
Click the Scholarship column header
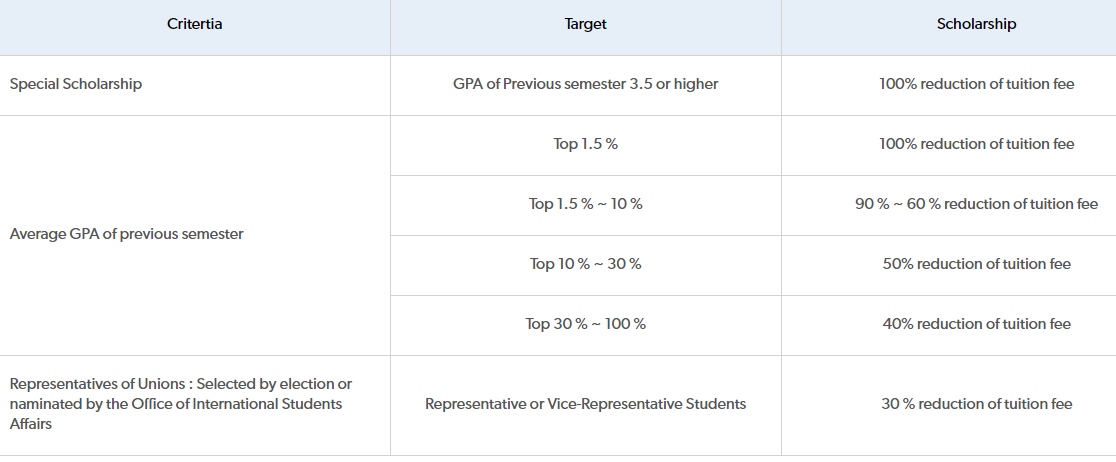click(x=976, y=24)
